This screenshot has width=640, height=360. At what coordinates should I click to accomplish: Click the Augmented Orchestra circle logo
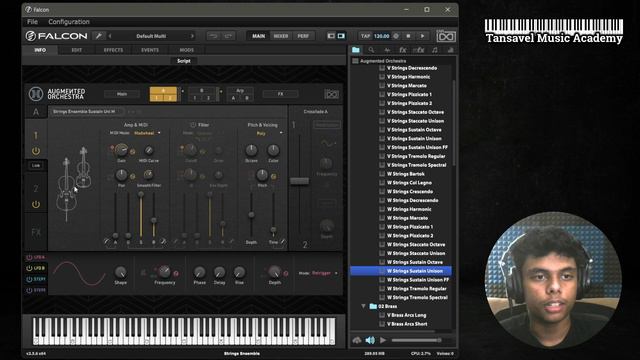coord(36,94)
